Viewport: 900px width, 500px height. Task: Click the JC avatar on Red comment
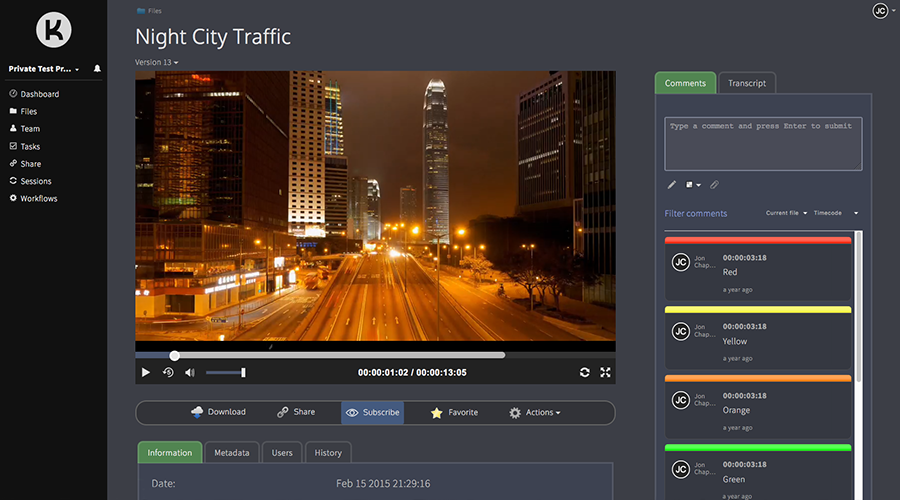point(681,262)
